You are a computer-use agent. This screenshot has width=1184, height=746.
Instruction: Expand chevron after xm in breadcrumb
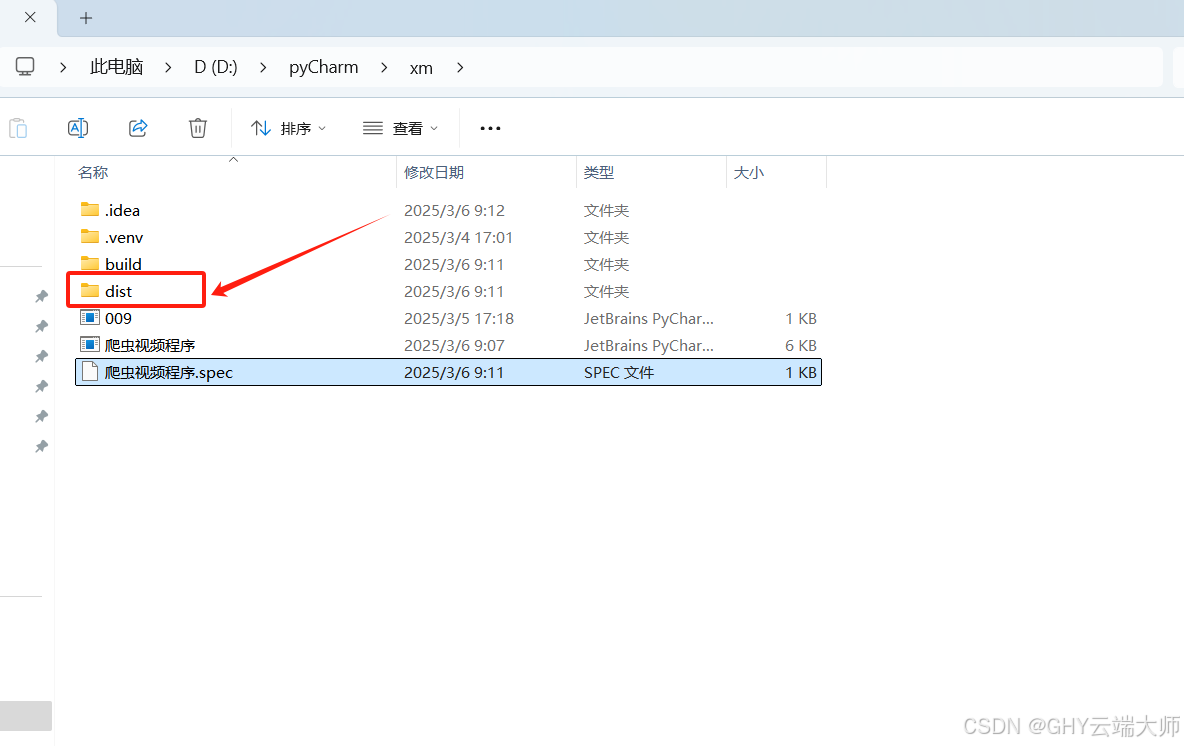point(460,68)
